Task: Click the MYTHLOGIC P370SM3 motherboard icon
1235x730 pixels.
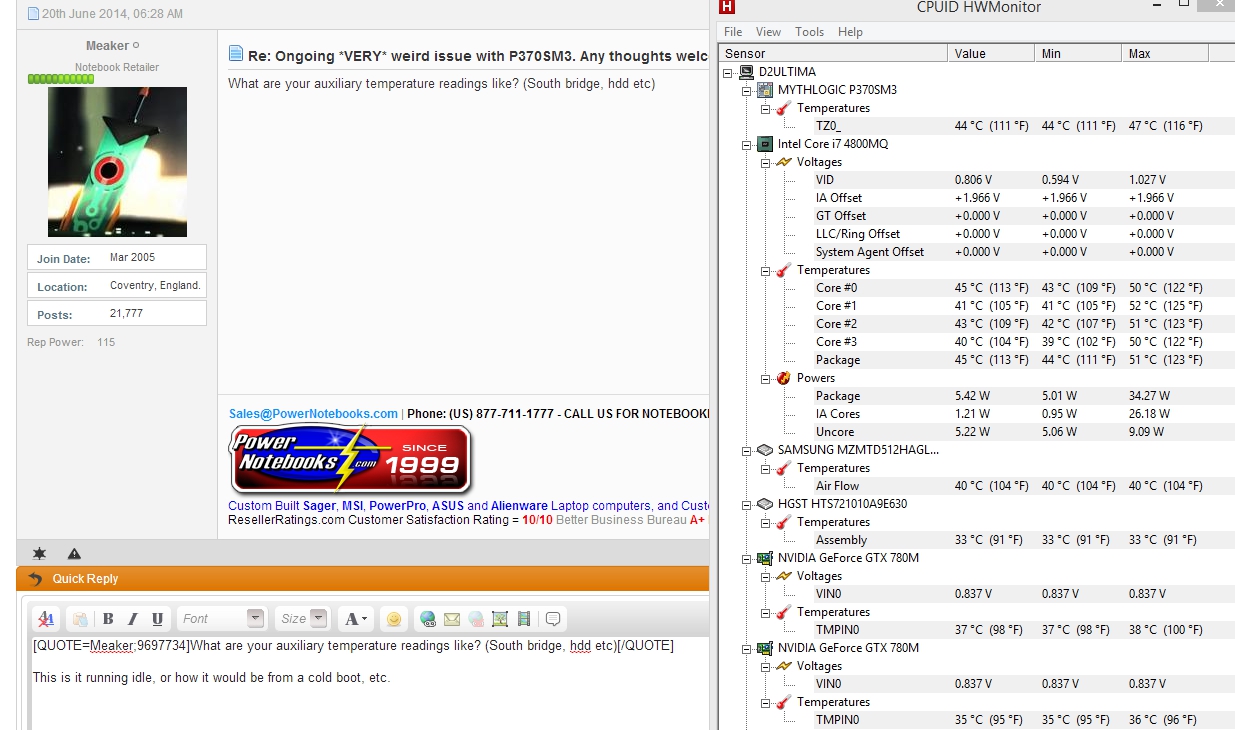Action: 765,90
